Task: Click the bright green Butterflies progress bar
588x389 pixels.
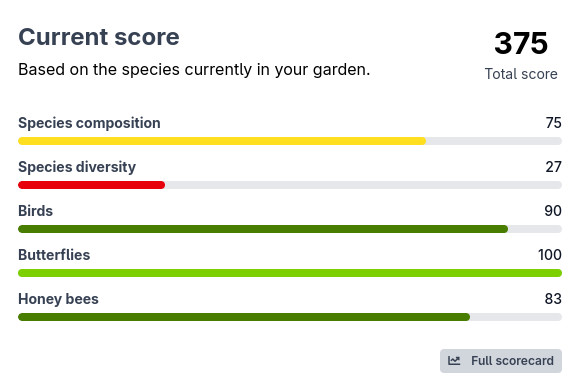Action: 290,273
